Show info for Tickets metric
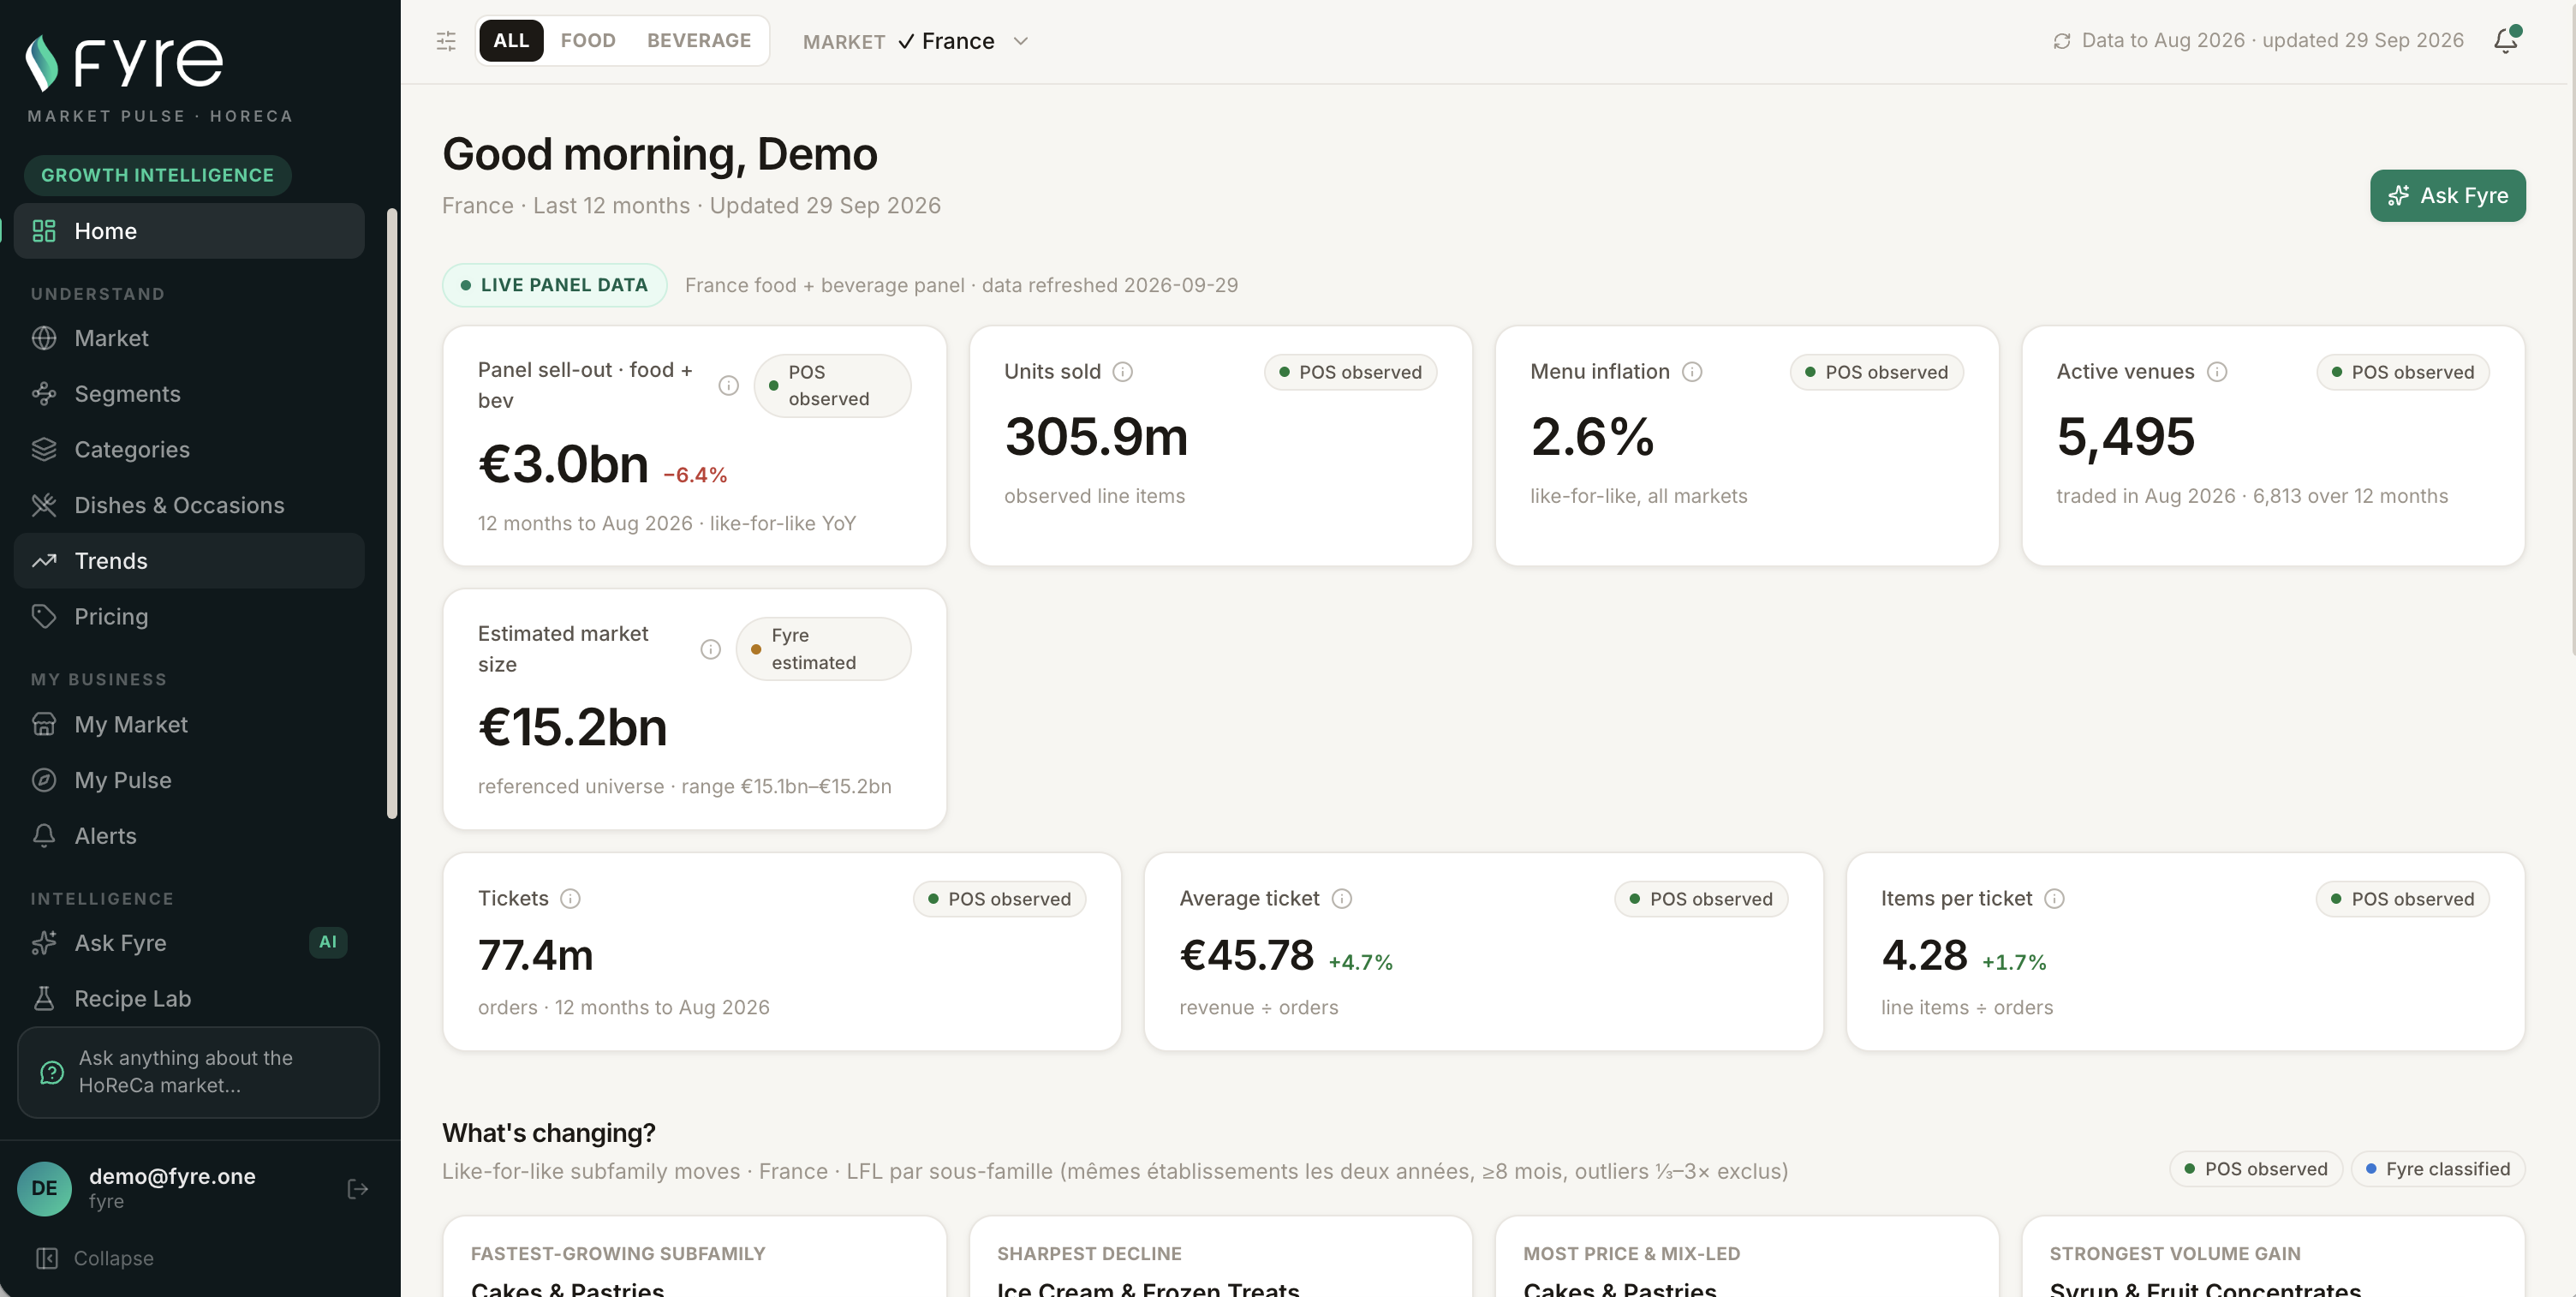 (570, 898)
